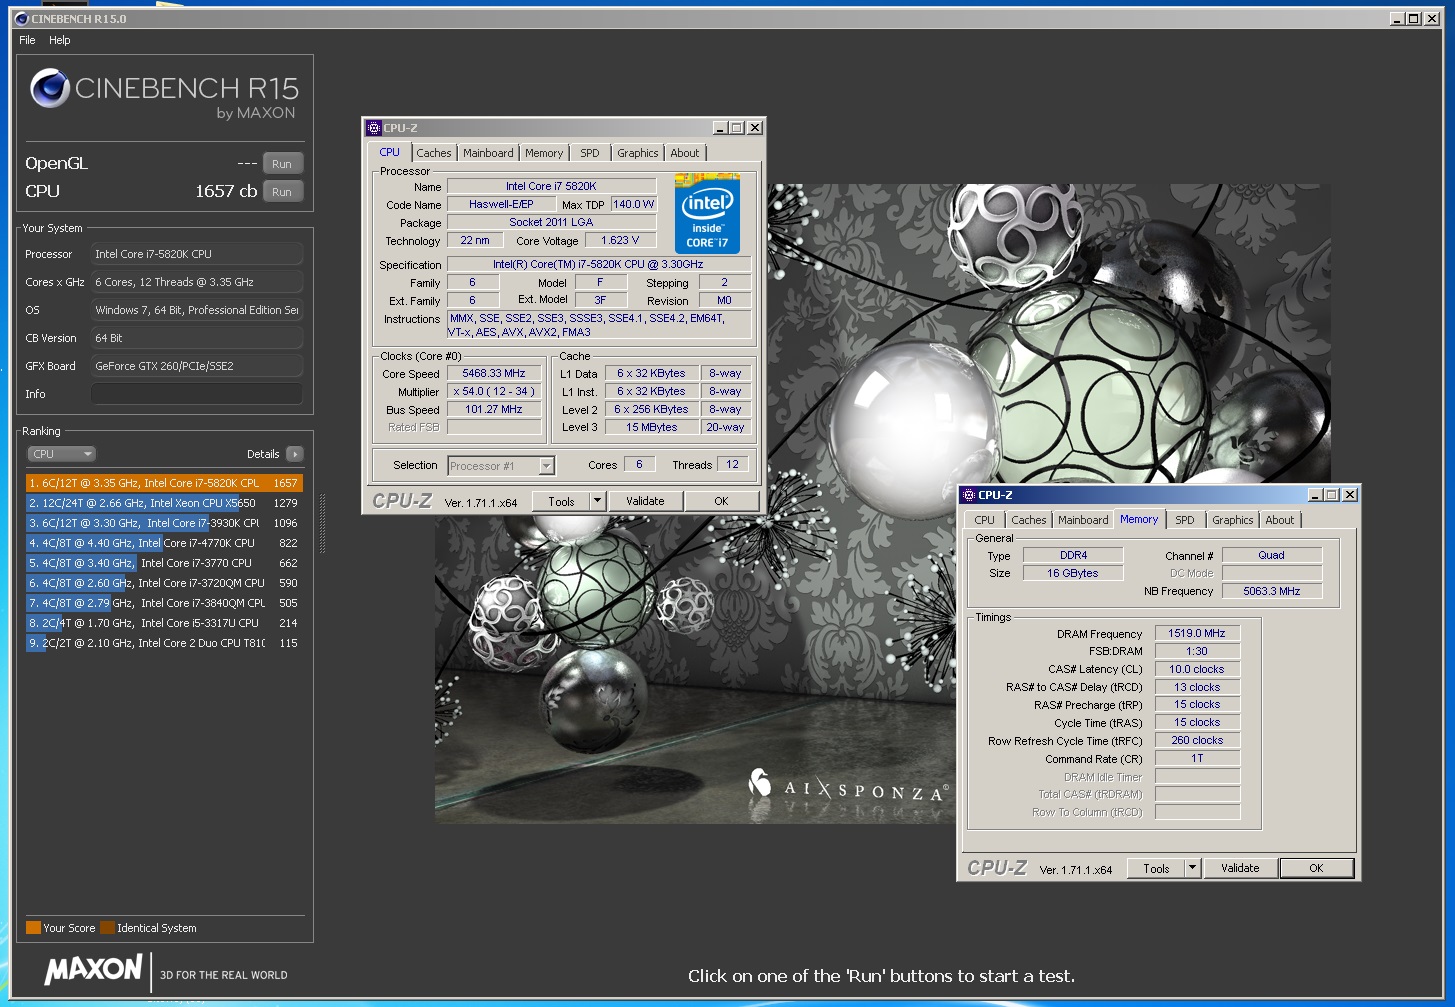Select ranking row Intel Core i5-3317U

(164, 623)
